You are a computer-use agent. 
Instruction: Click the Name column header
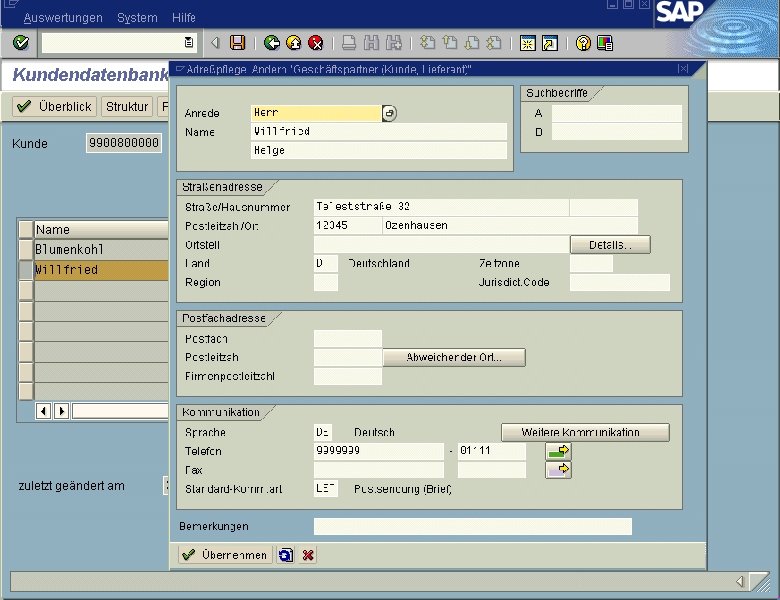tap(101, 229)
